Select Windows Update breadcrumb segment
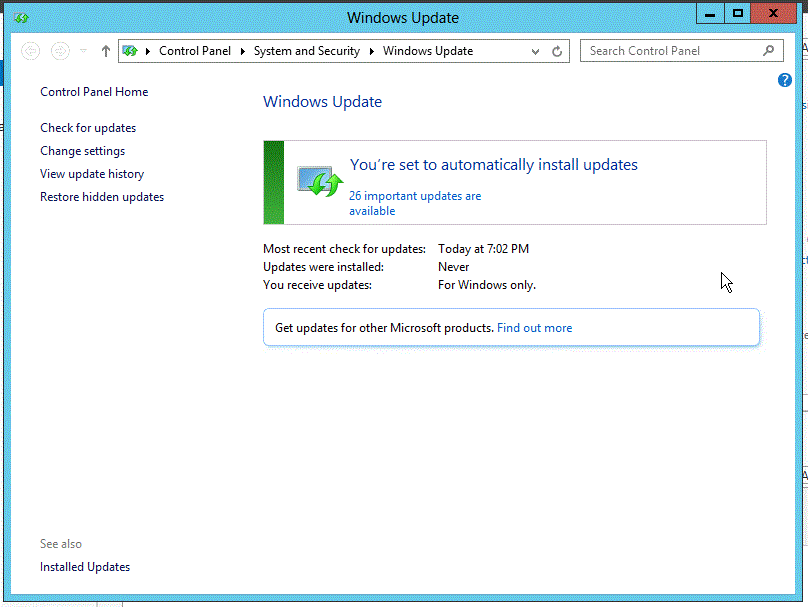808x607 pixels. tap(428, 51)
